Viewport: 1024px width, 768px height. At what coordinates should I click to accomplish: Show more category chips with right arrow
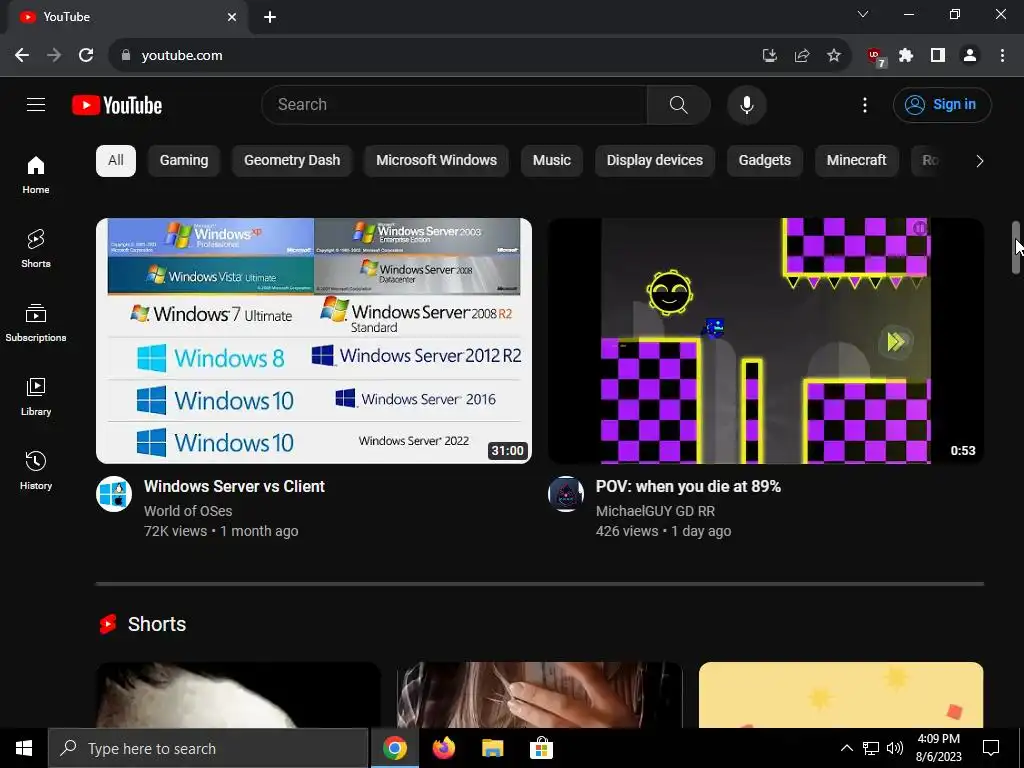click(x=979, y=161)
